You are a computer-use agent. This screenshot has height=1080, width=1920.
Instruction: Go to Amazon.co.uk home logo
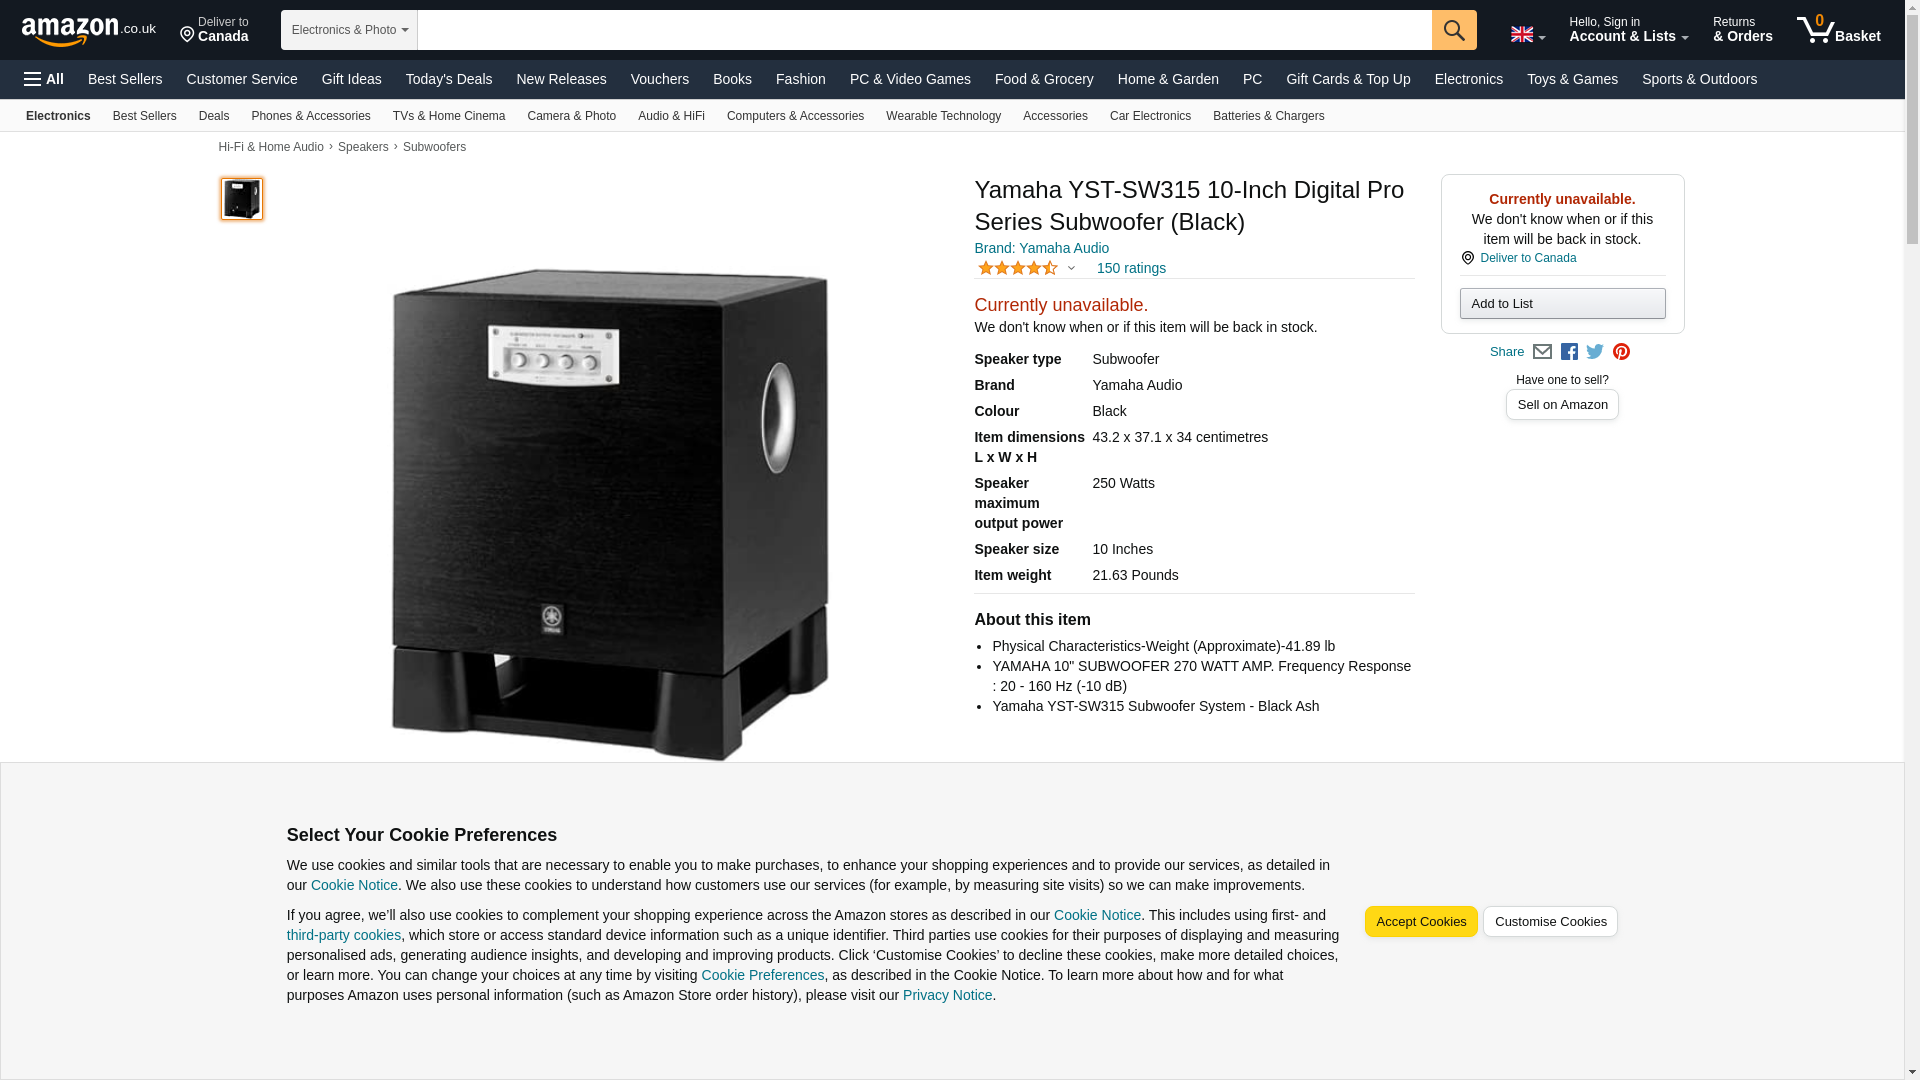89,31
